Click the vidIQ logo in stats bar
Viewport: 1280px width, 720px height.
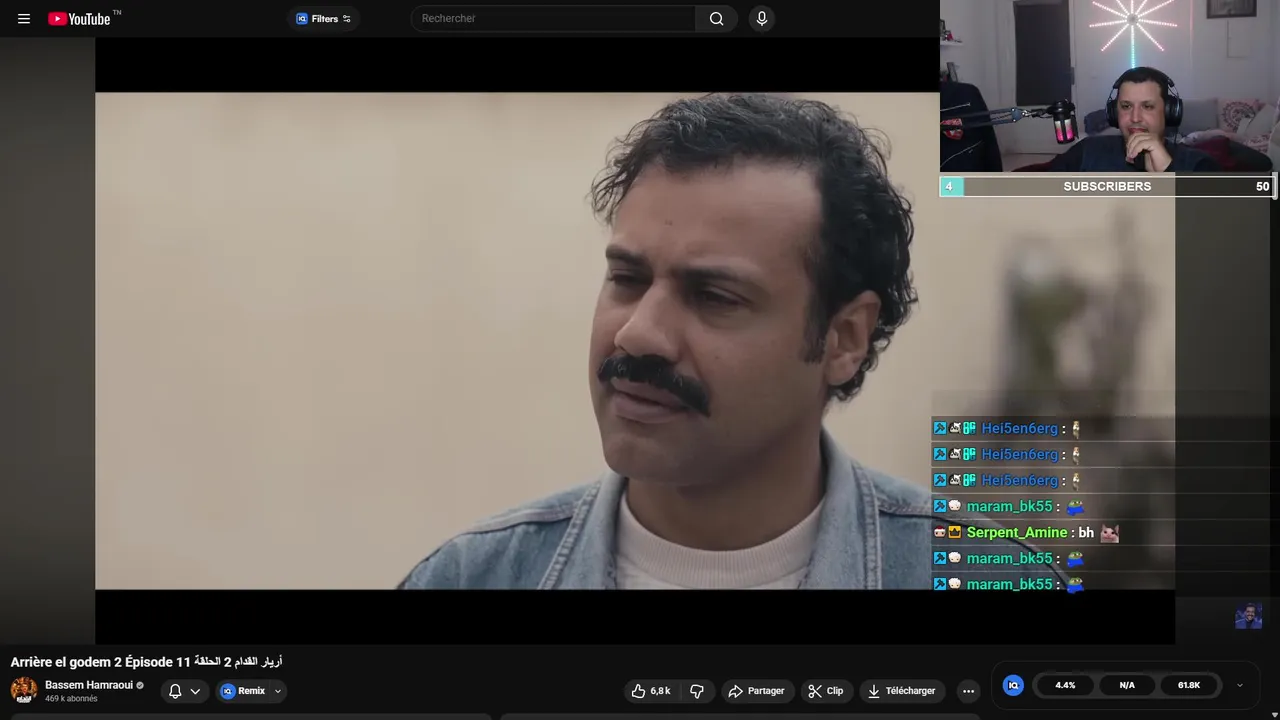(x=1013, y=685)
